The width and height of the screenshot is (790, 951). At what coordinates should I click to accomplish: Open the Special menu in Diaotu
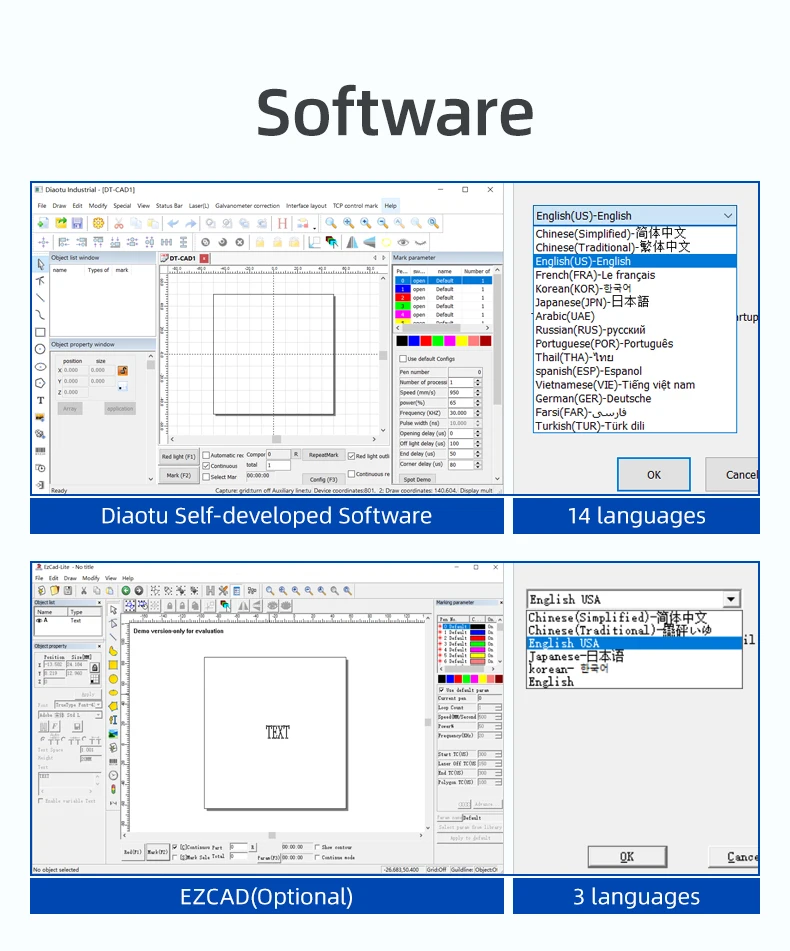[122, 206]
